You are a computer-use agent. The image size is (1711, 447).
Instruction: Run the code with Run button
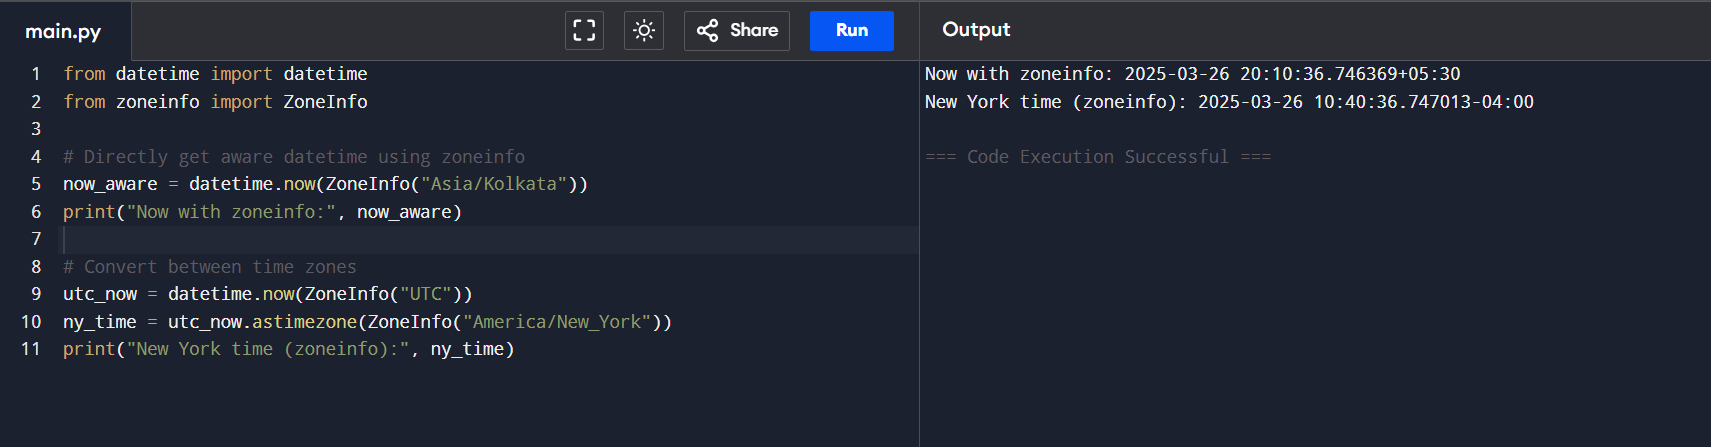(x=852, y=30)
